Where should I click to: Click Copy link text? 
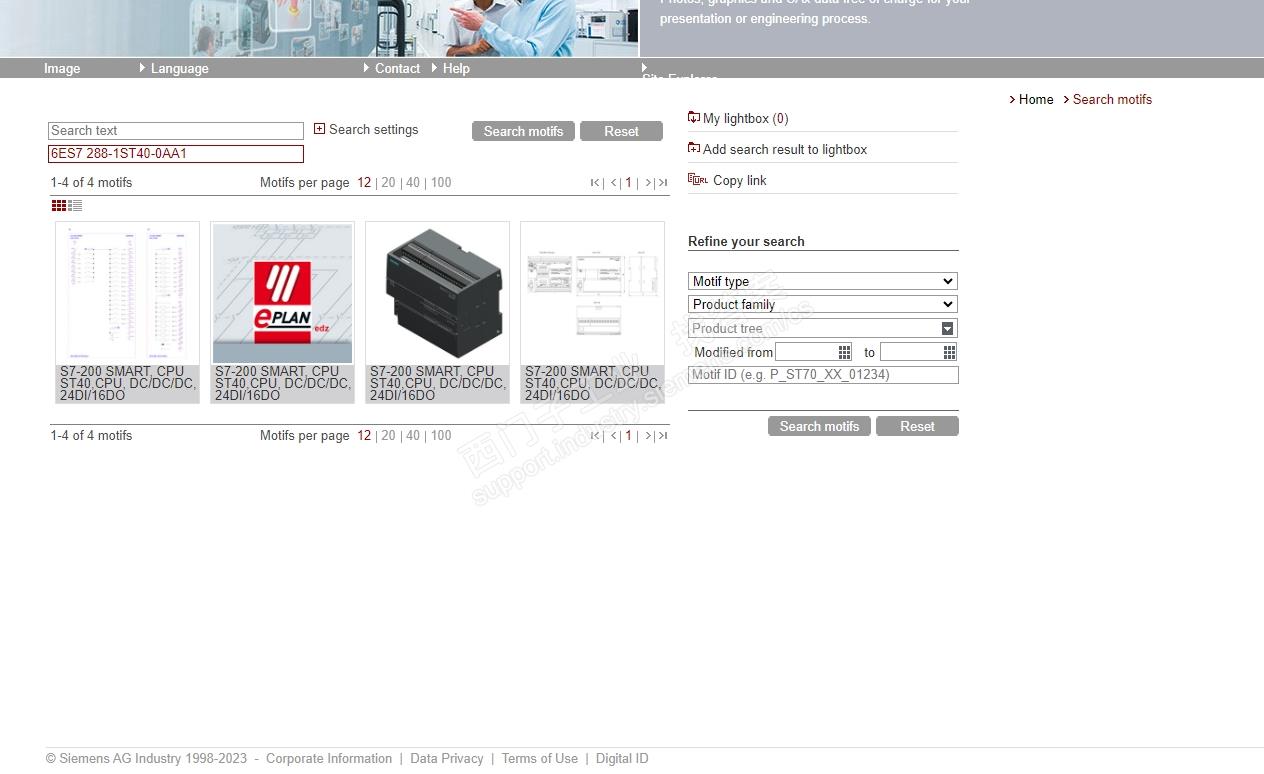pos(740,180)
